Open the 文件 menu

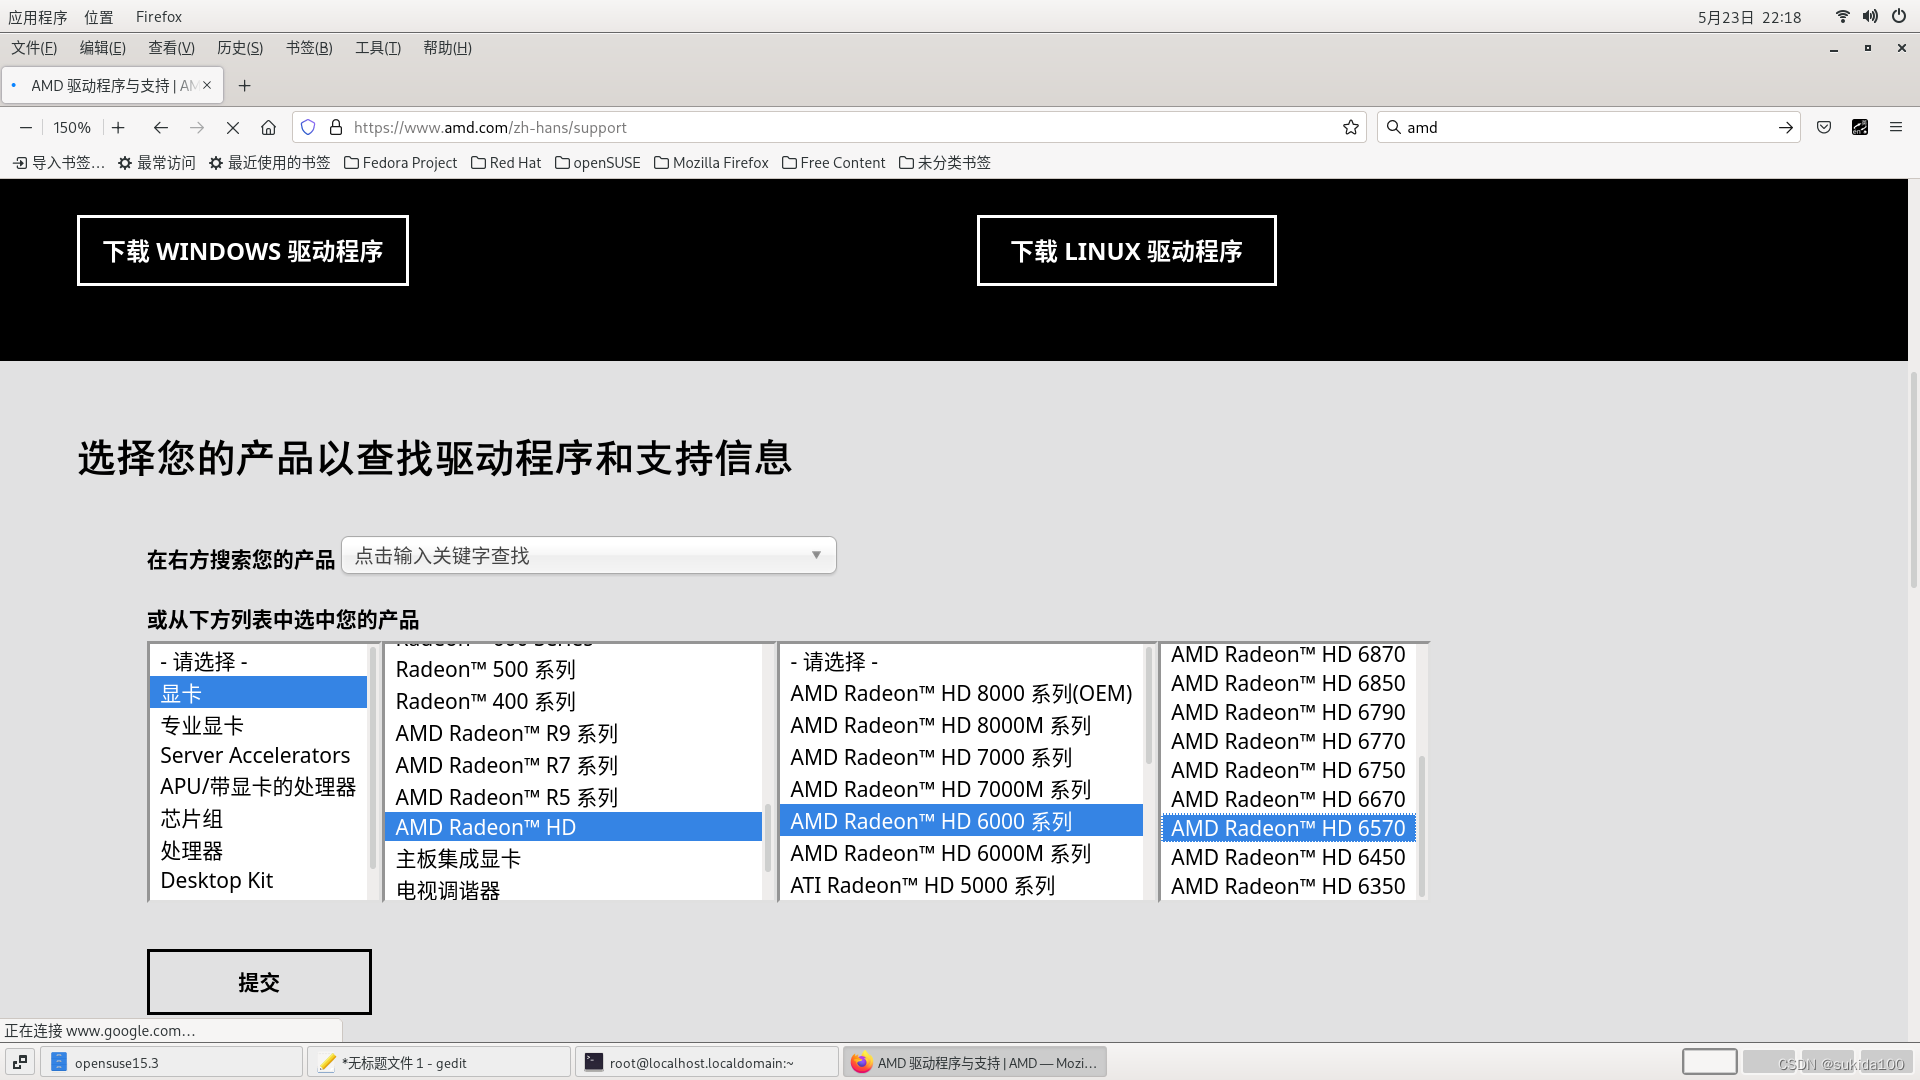34,48
